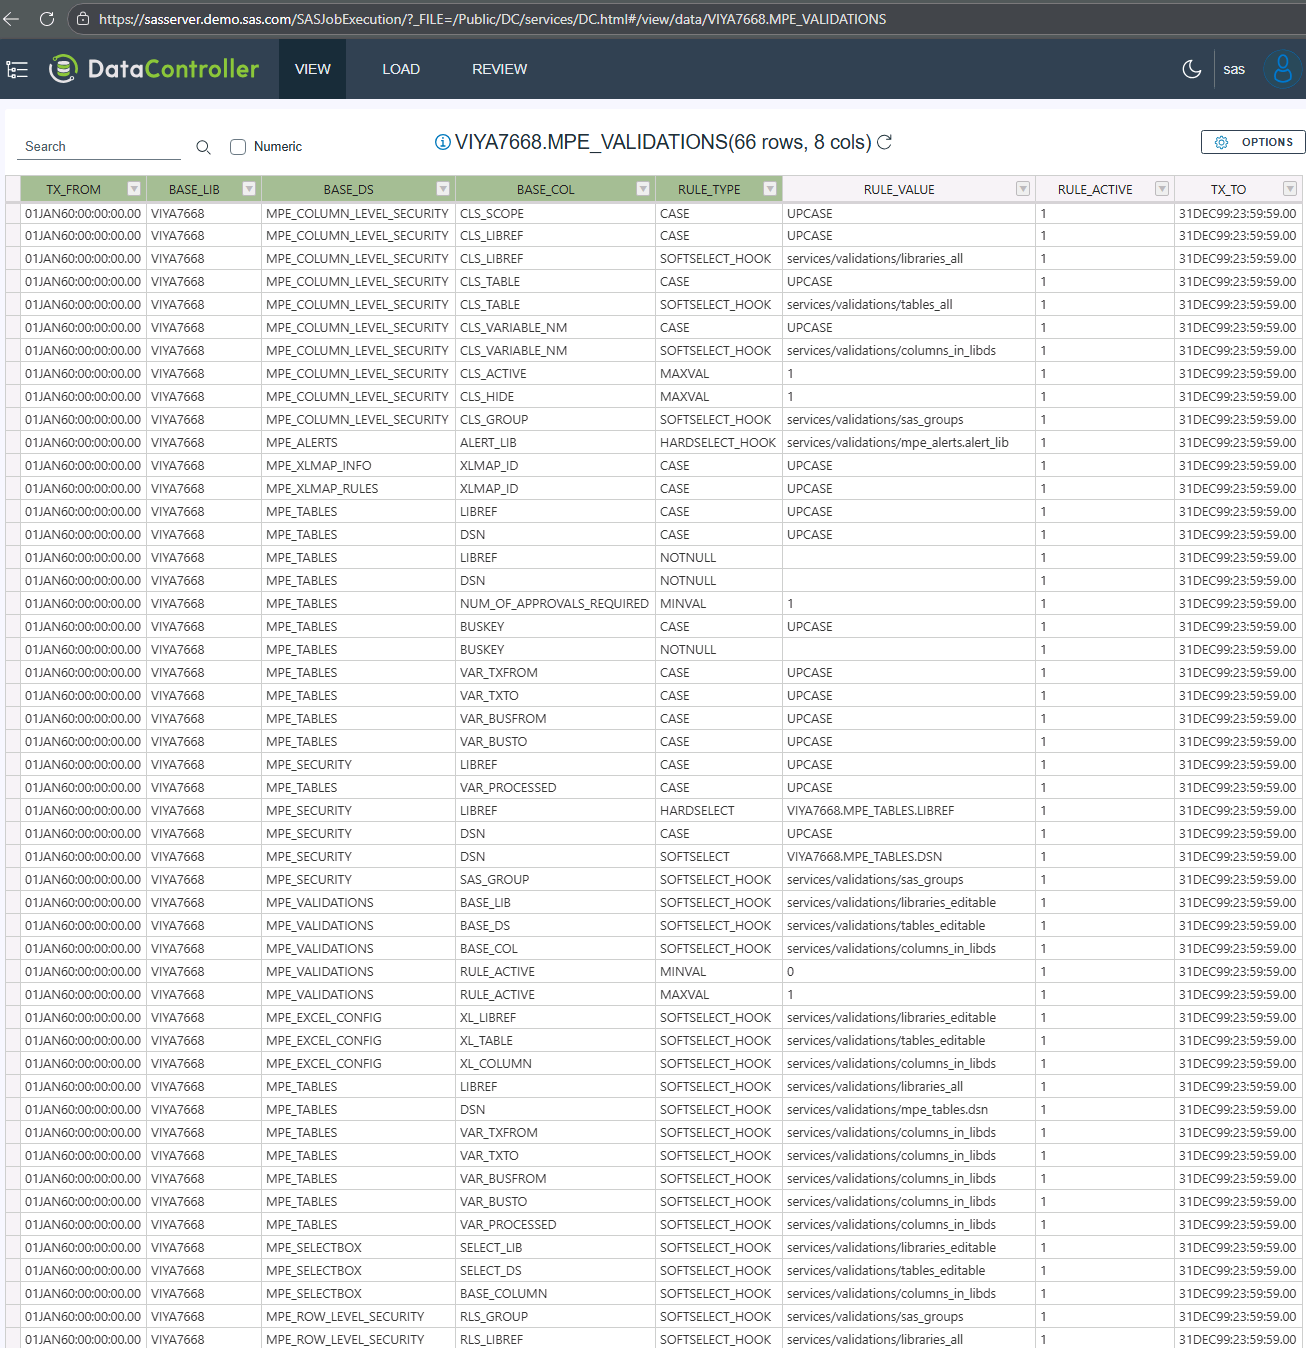Reload the browser page
The height and width of the screenshot is (1348, 1306).
[46, 19]
